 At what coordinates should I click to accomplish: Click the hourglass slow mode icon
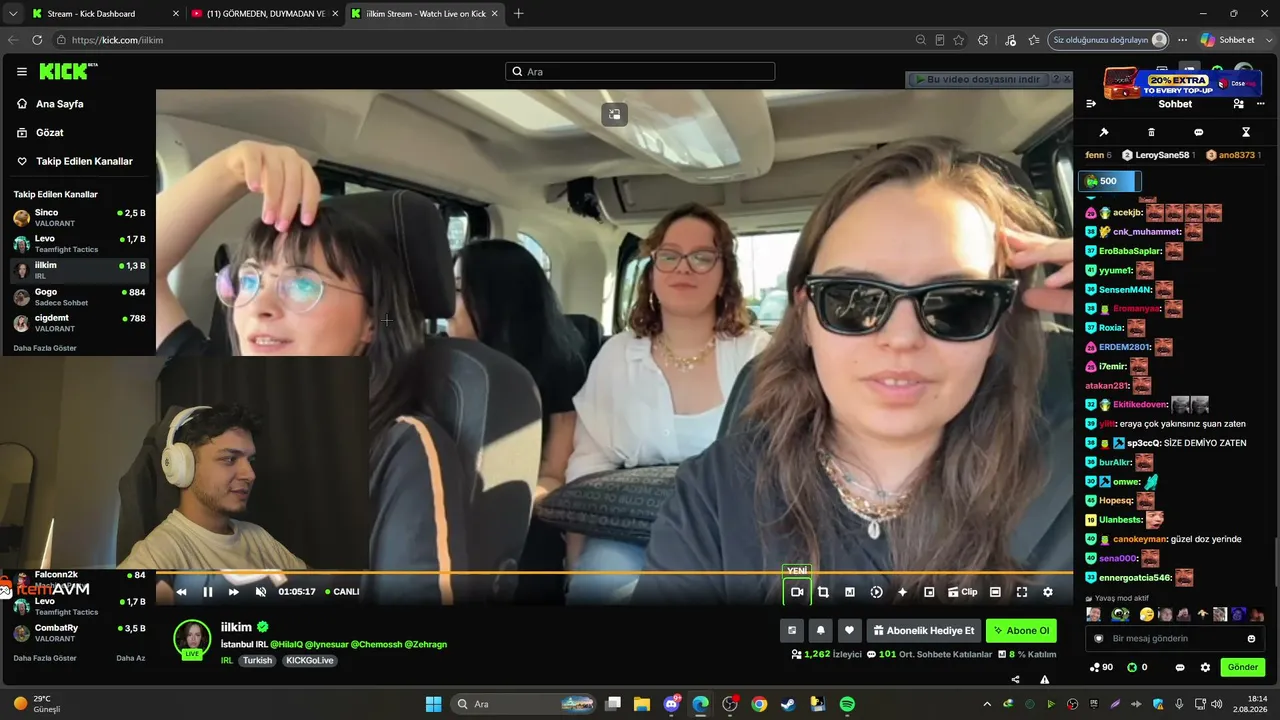pyautogui.click(x=1246, y=132)
